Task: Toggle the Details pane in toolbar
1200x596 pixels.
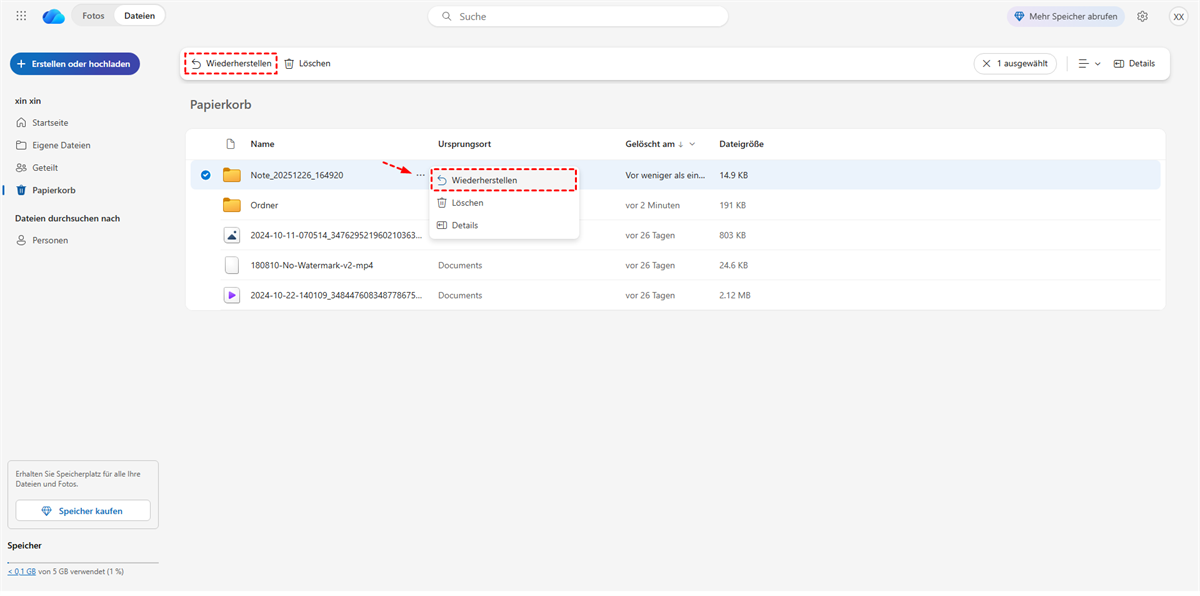Action: [1134, 63]
